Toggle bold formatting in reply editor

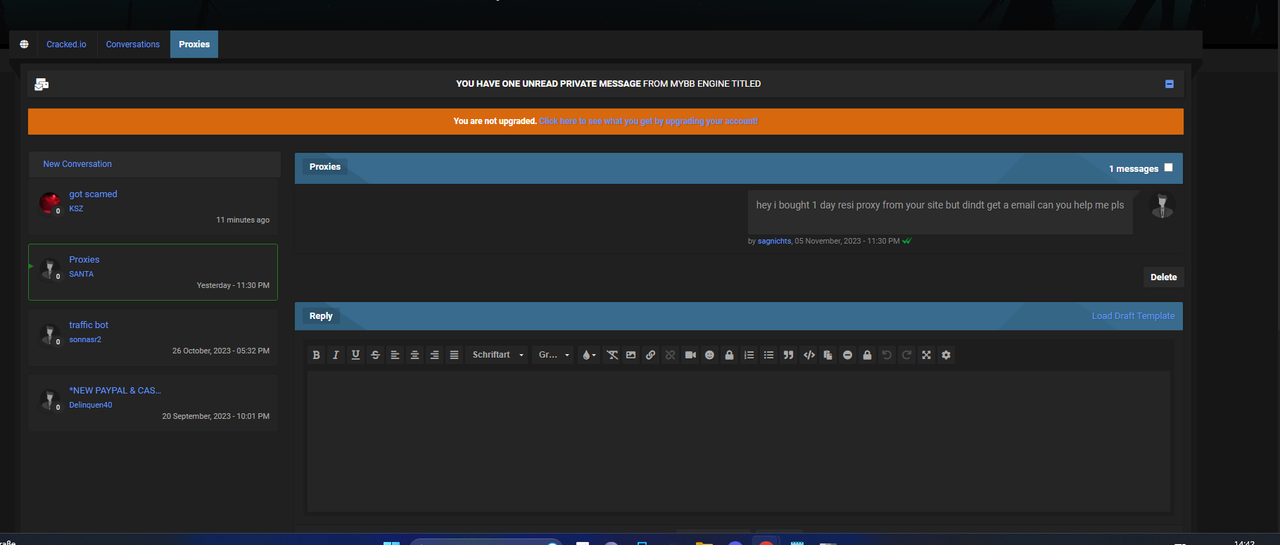(316, 355)
